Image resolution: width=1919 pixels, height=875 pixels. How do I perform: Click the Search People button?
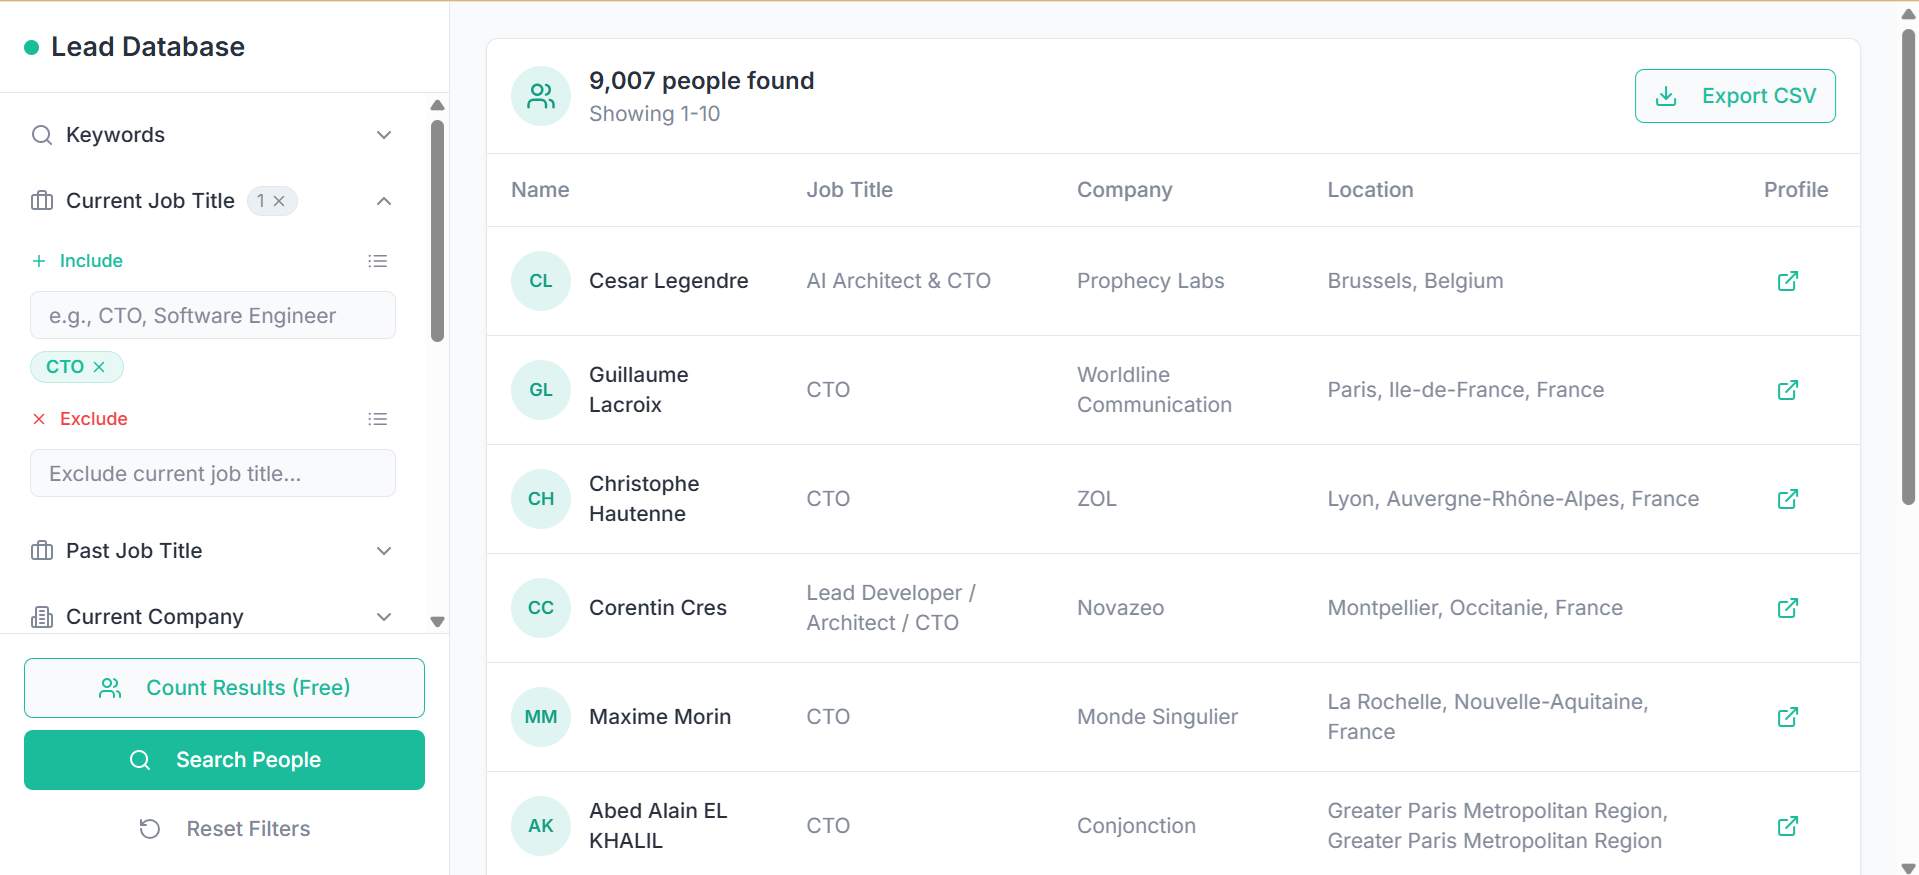coord(224,760)
